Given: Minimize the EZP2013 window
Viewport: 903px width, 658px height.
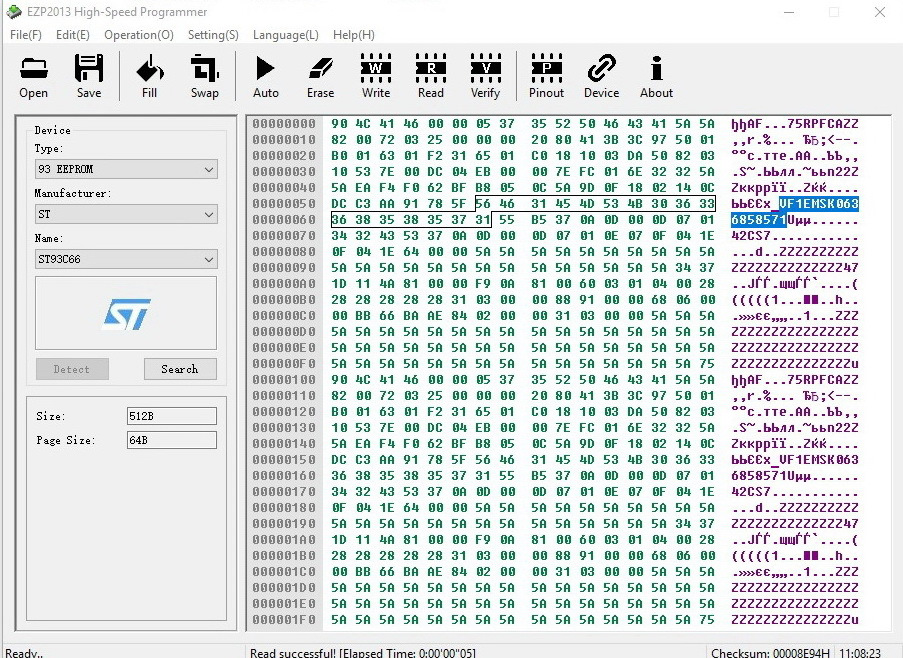Looking at the screenshot, I should (x=789, y=12).
